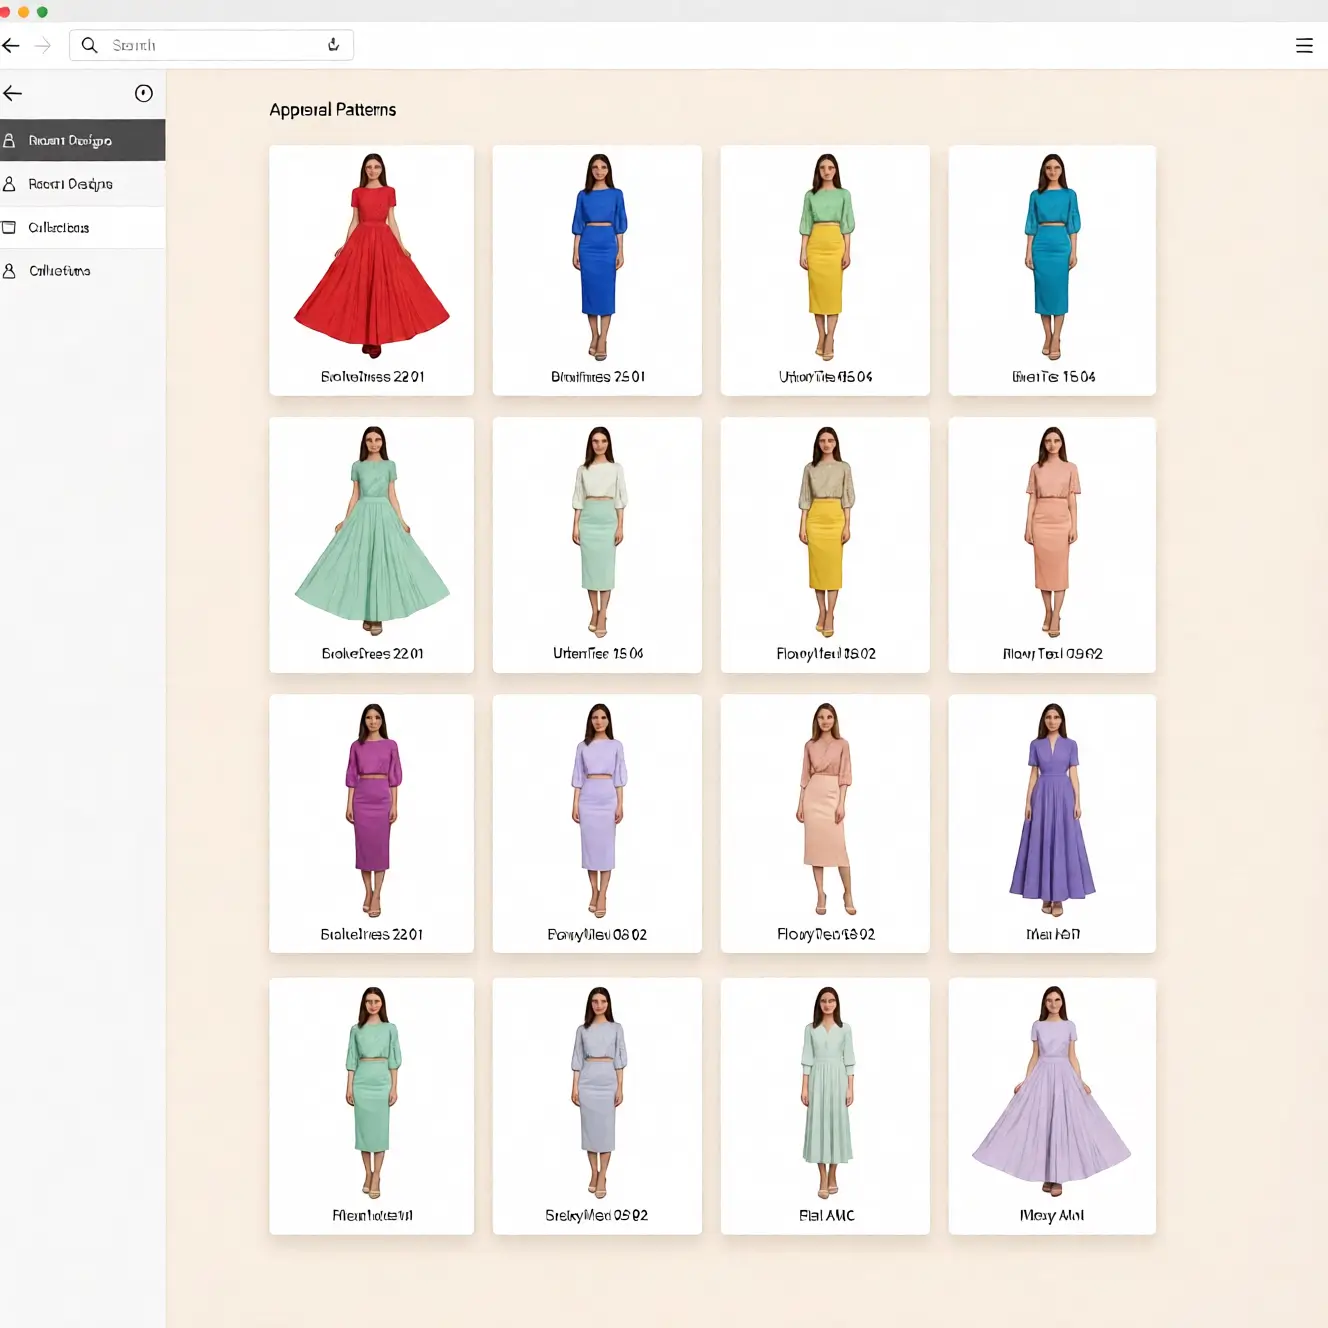Click the browser back arrow in the top toolbar
This screenshot has width=1328, height=1328.
point(11,45)
